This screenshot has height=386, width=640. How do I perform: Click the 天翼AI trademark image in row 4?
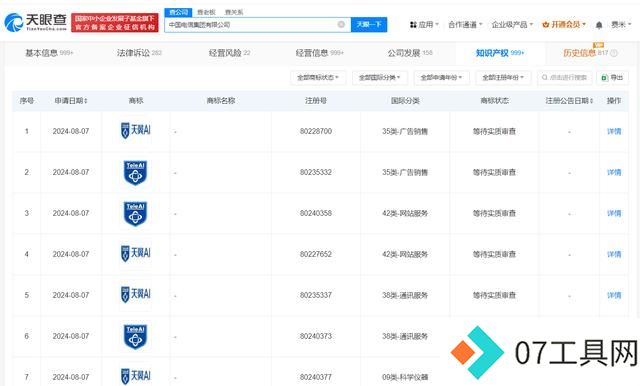tap(136, 253)
